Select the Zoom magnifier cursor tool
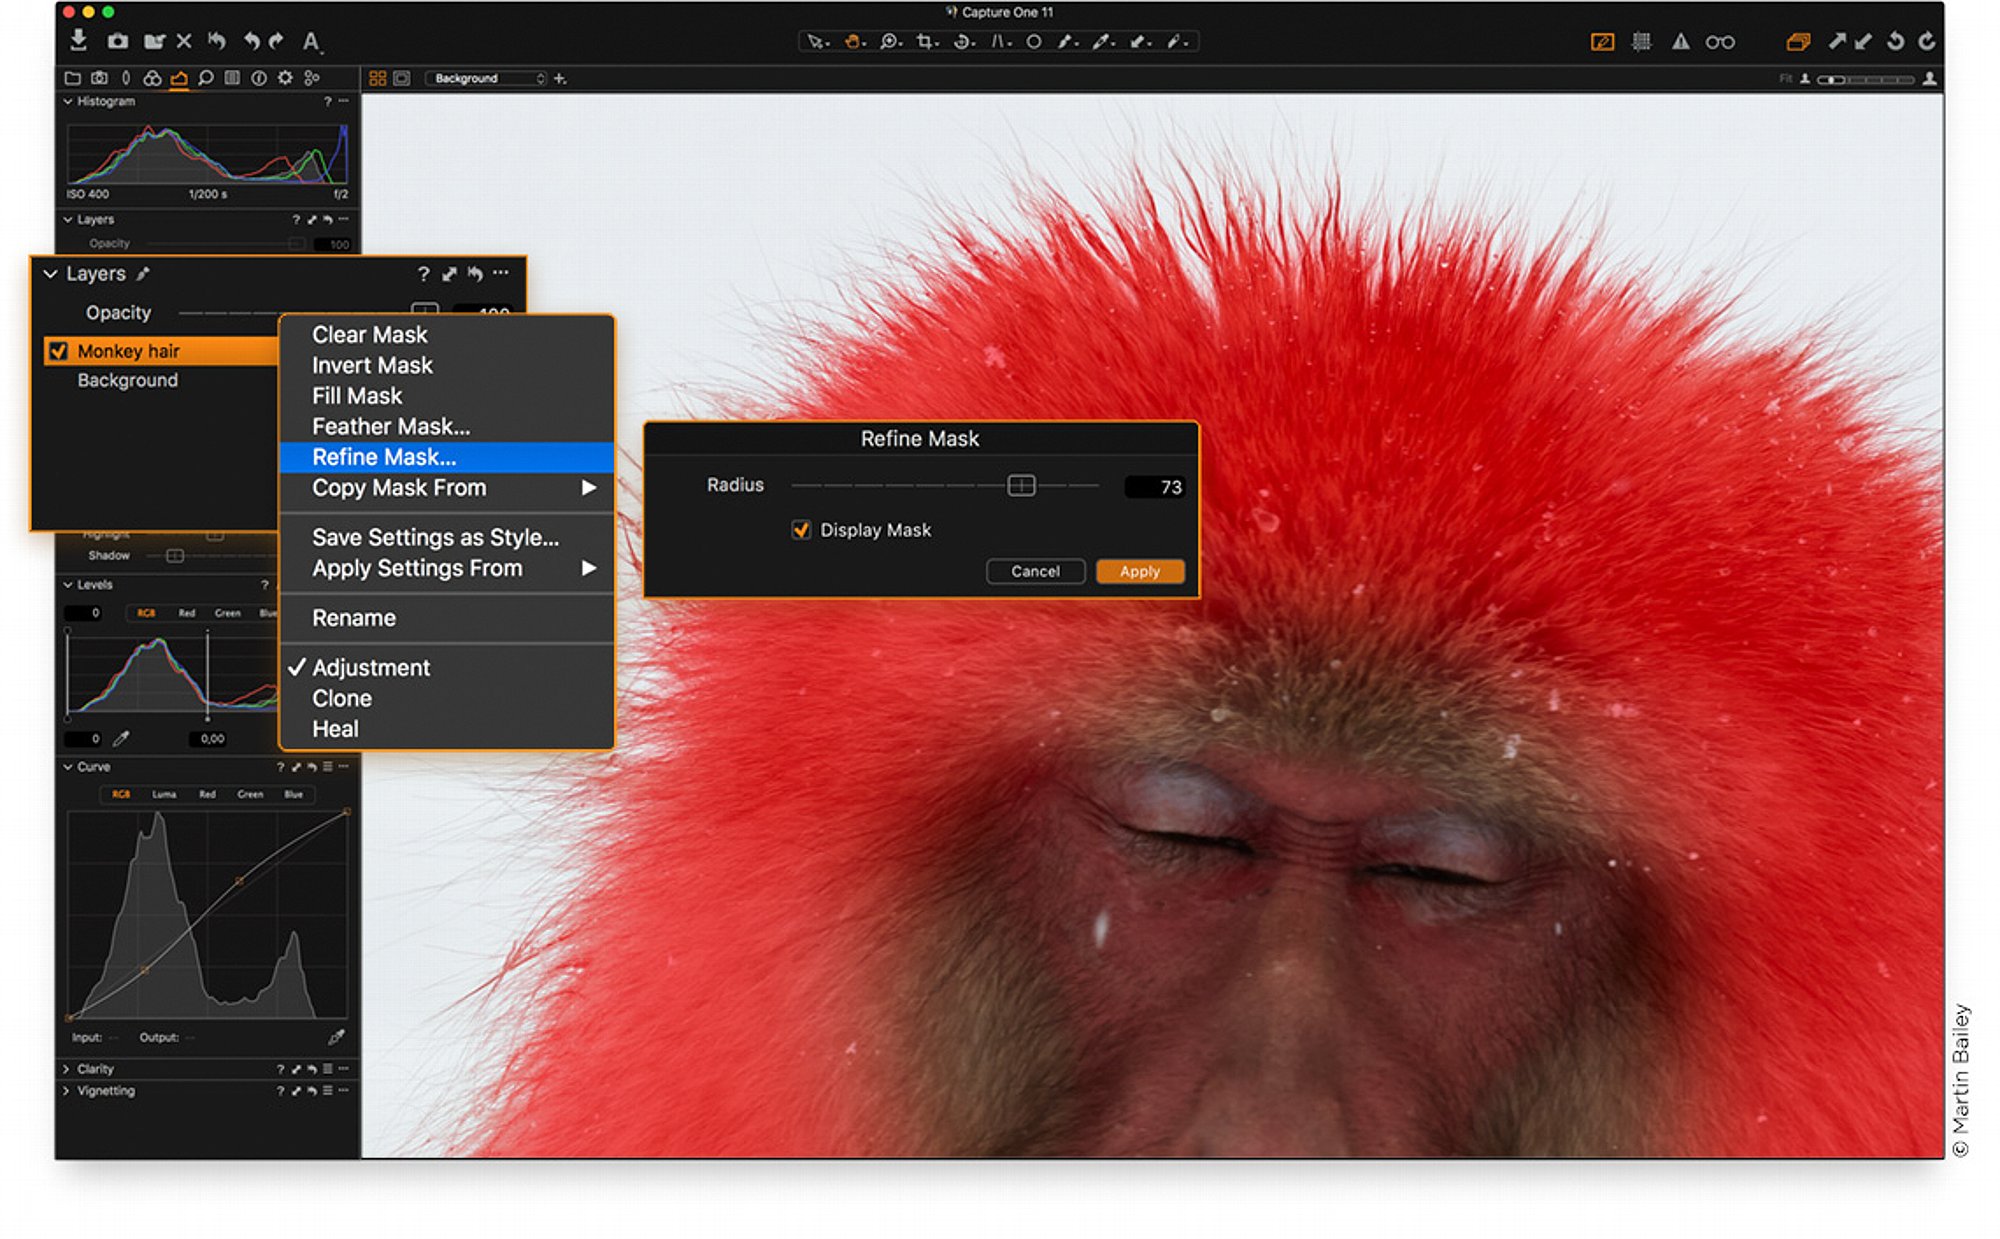 tap(889, 42)
